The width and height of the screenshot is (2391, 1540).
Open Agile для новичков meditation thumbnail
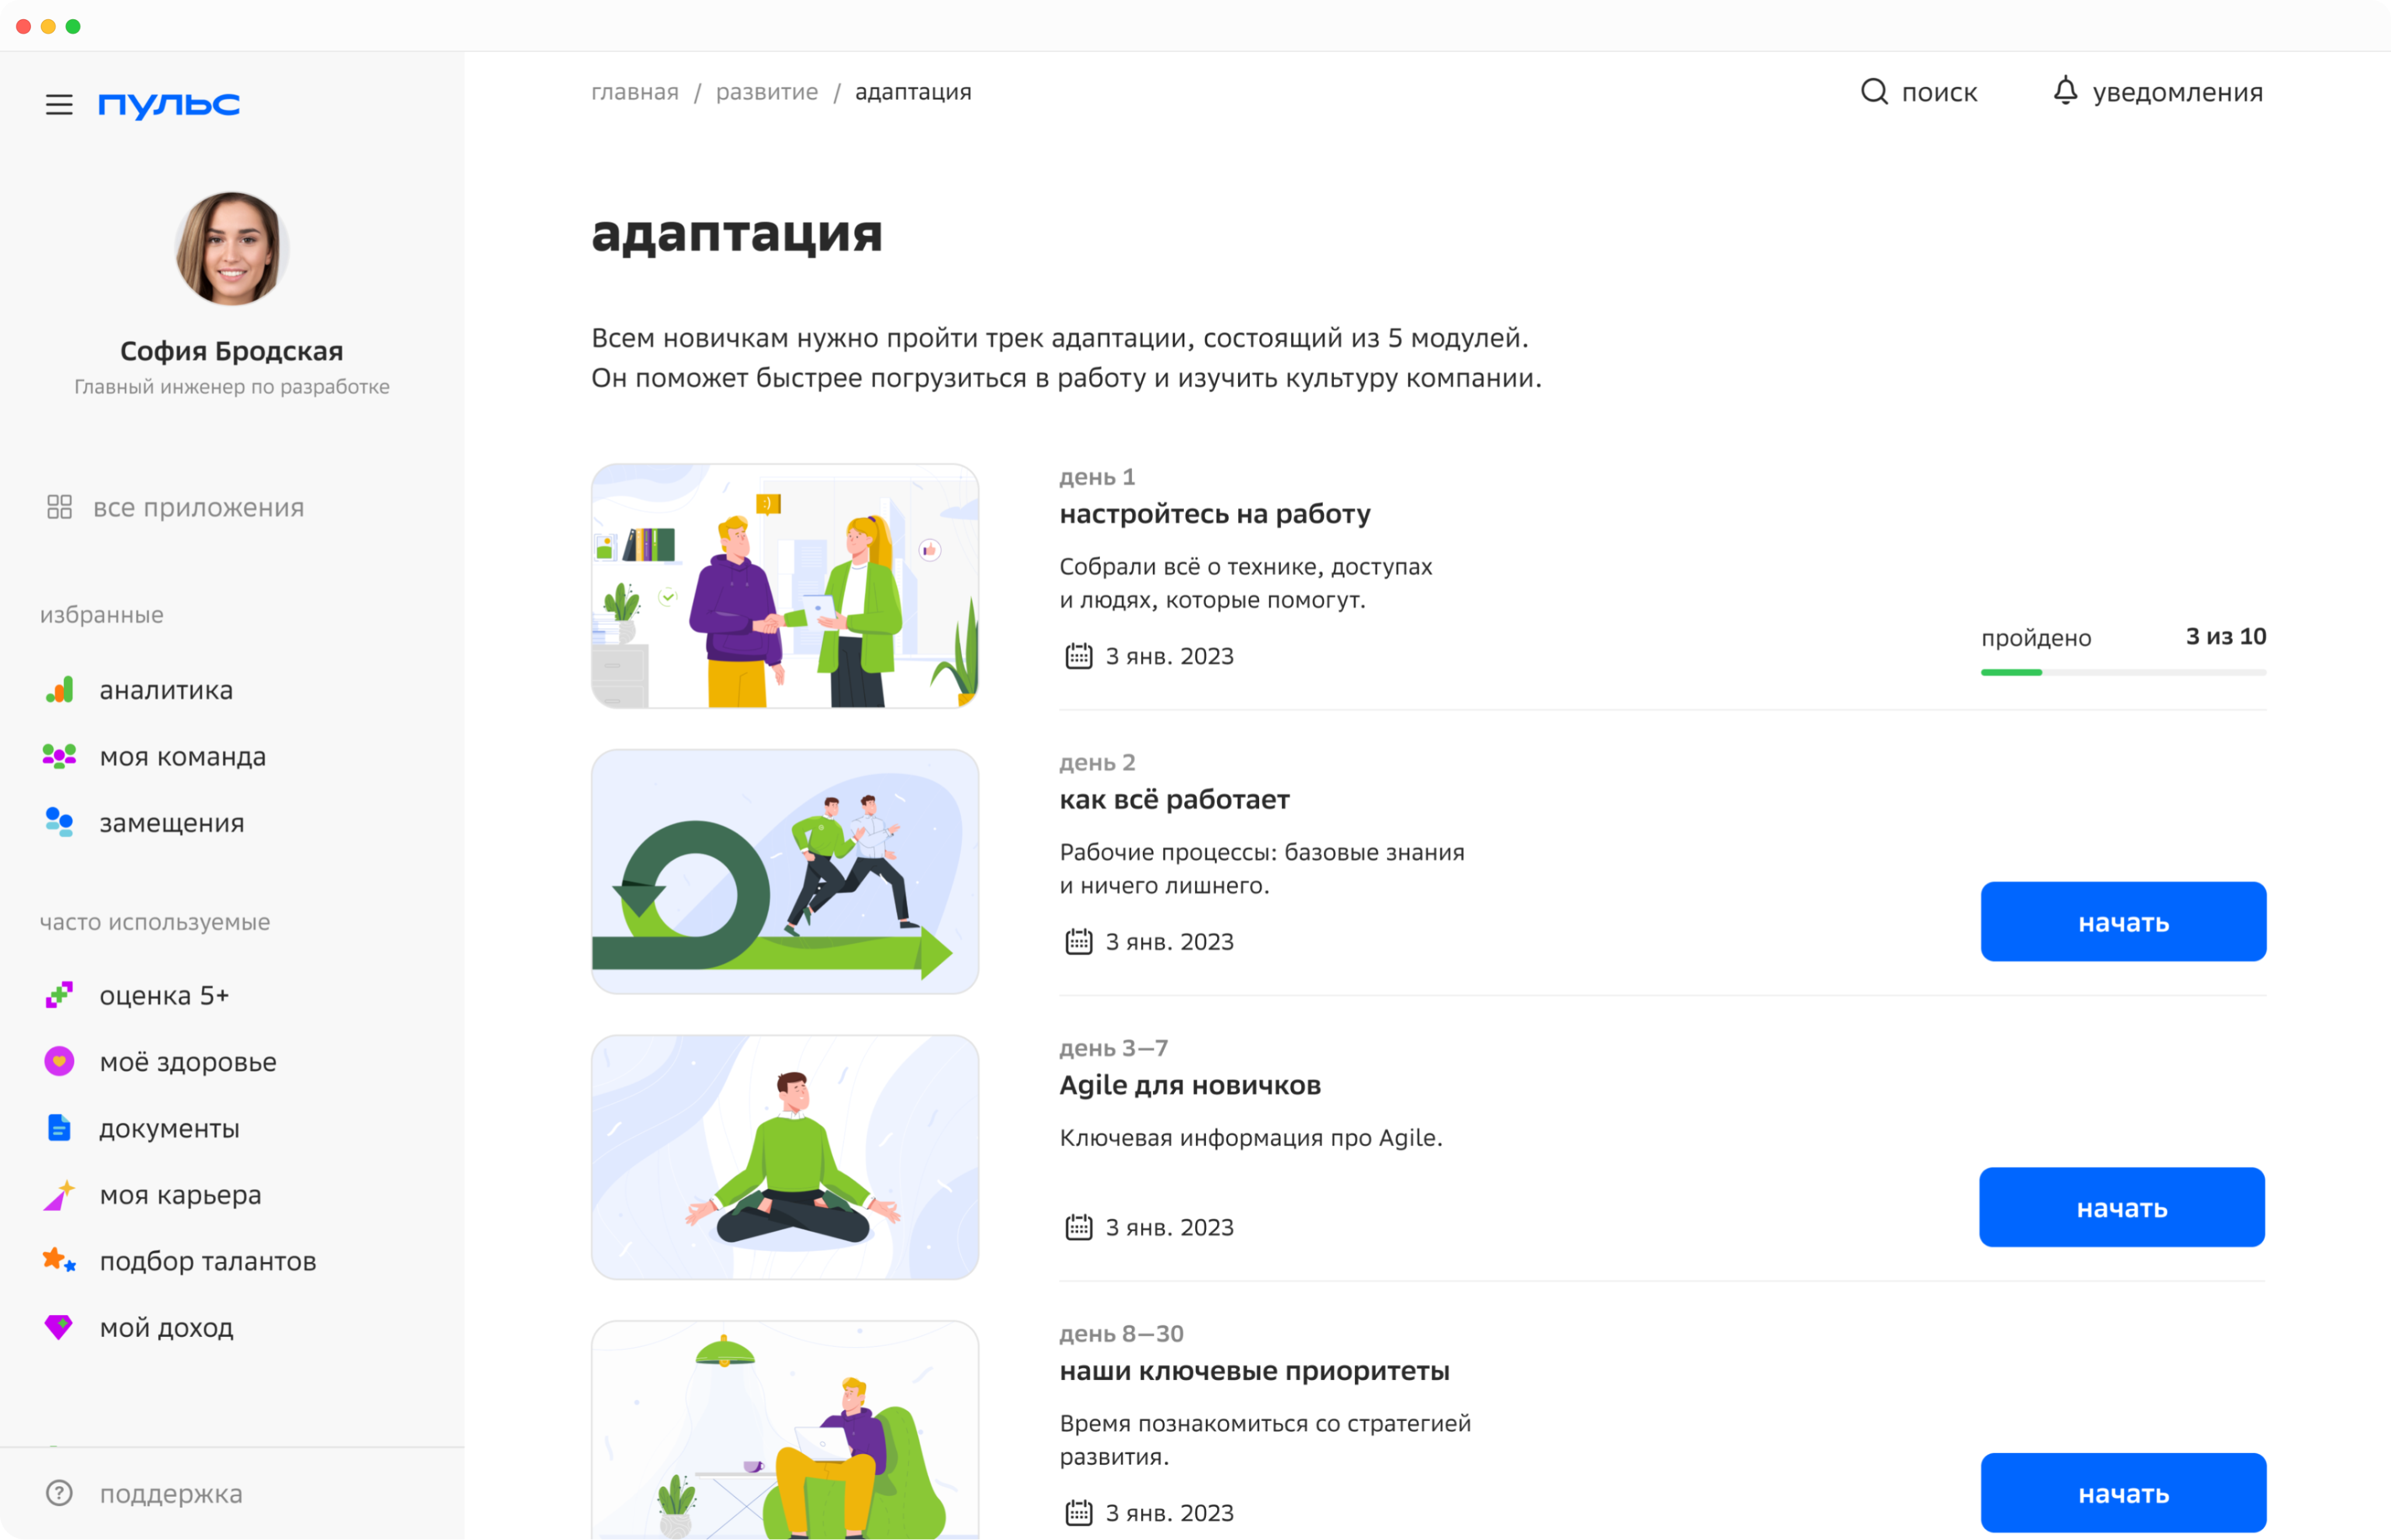pos(785,1157)
